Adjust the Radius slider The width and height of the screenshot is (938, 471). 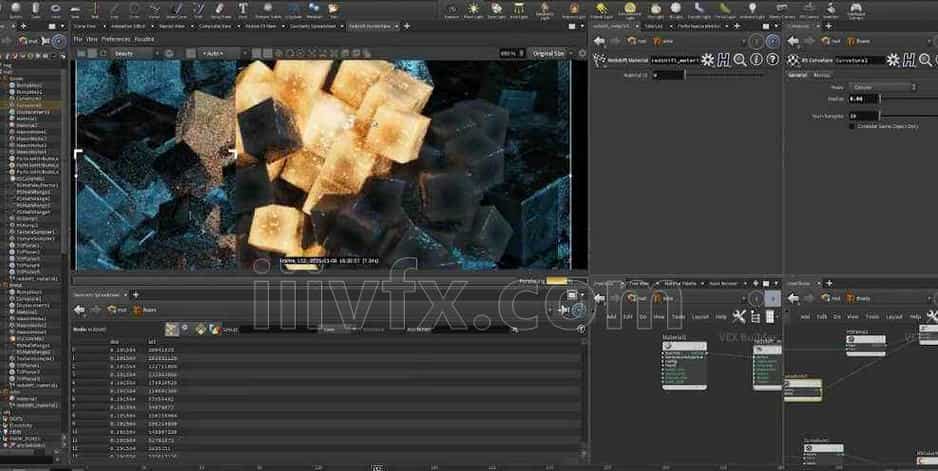coord(908,99)
